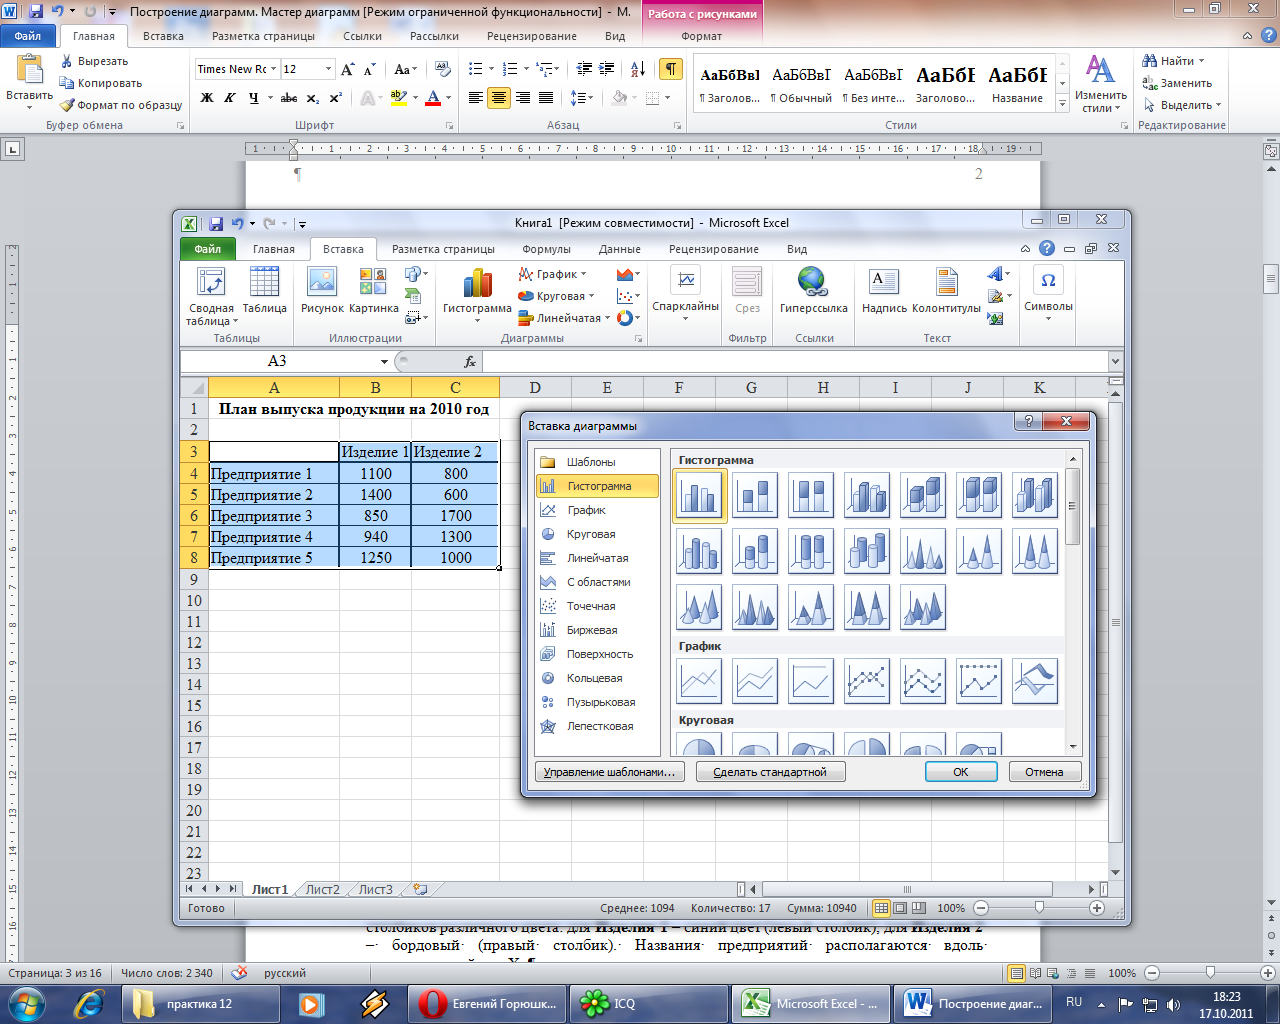Choose the first line chart type
This screenshot has height=1024, width=1280.
[699, 680]
